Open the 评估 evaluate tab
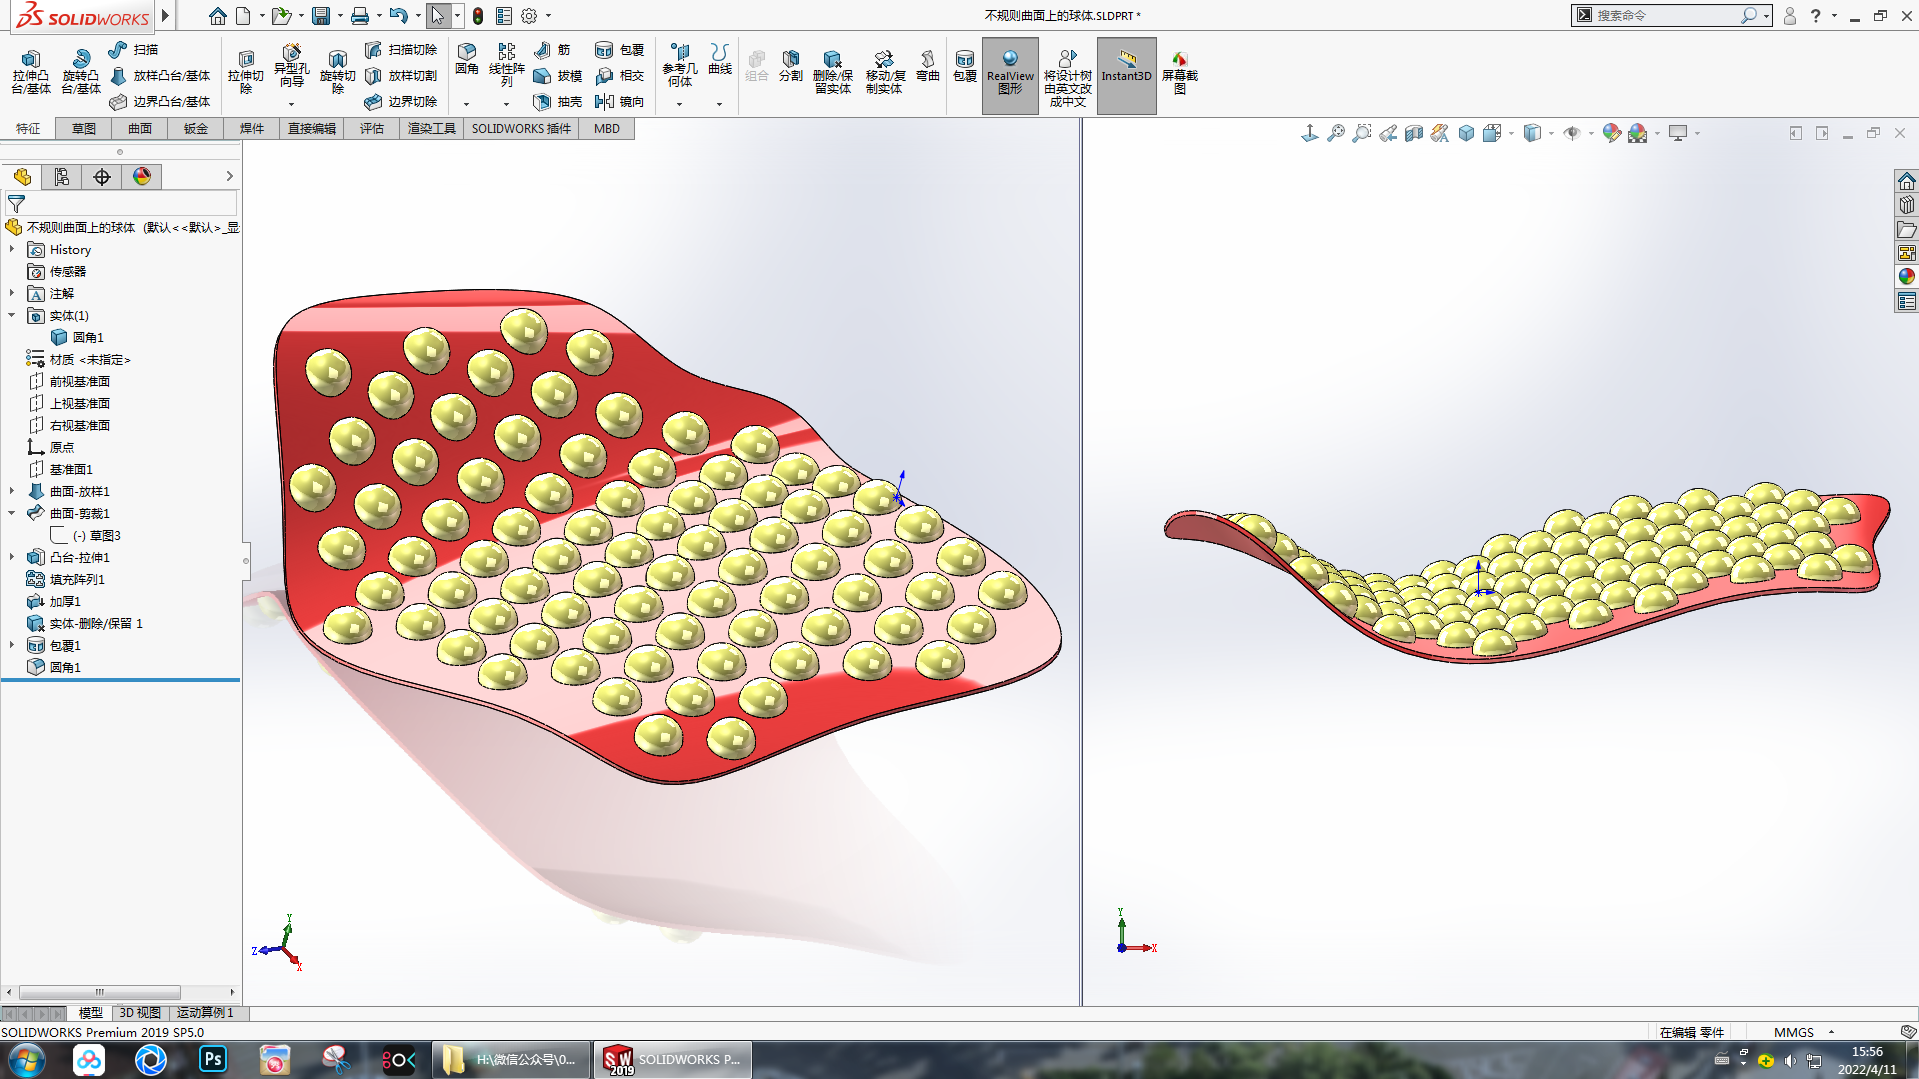 pos(372,129)
